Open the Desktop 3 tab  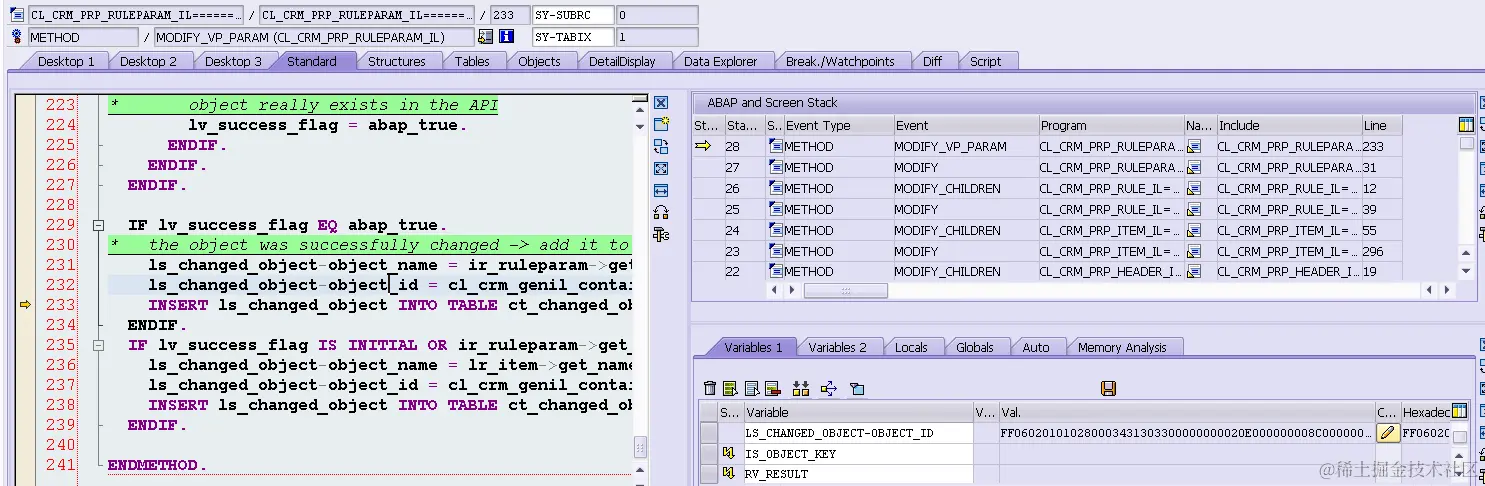[233, 61]
